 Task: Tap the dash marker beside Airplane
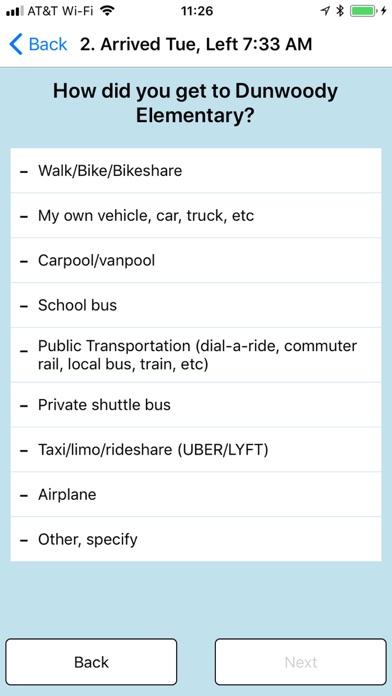coord(24,495)
